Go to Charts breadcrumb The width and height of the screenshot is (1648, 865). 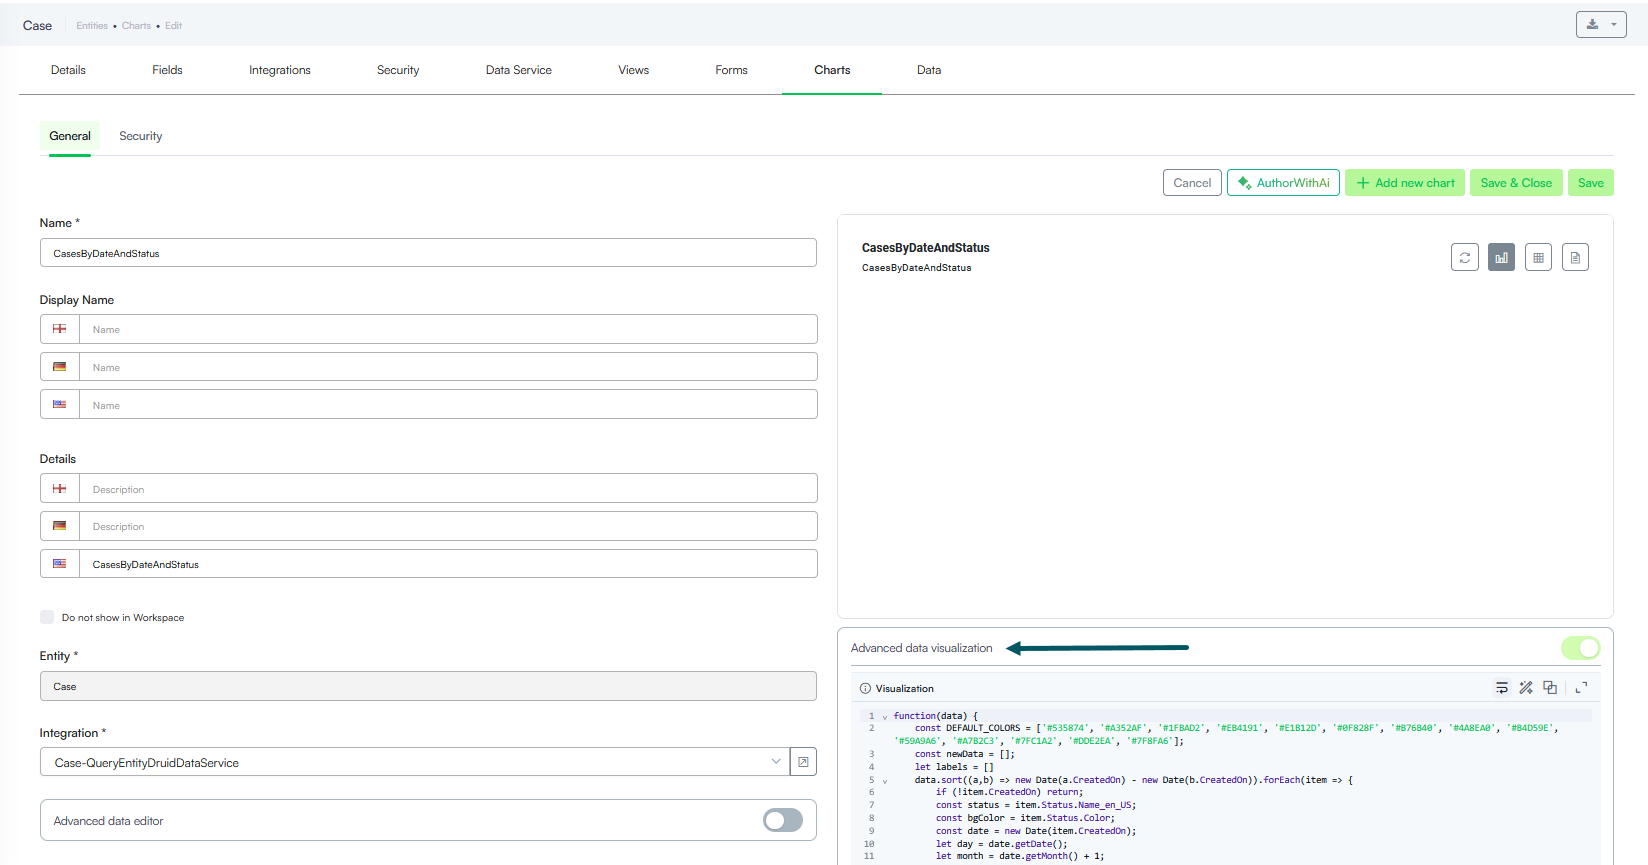click(136, 26)
